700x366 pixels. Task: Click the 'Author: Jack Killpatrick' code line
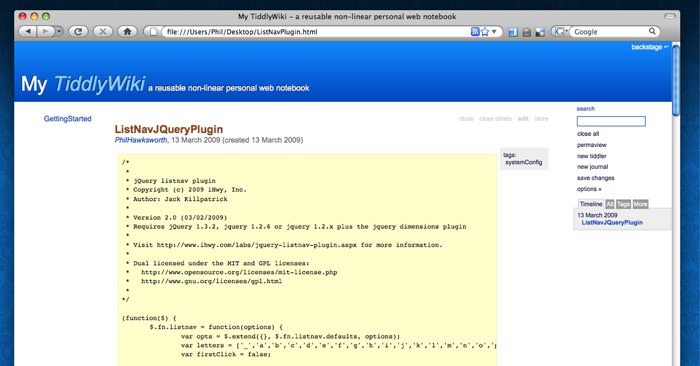click(x=180, y=199)
